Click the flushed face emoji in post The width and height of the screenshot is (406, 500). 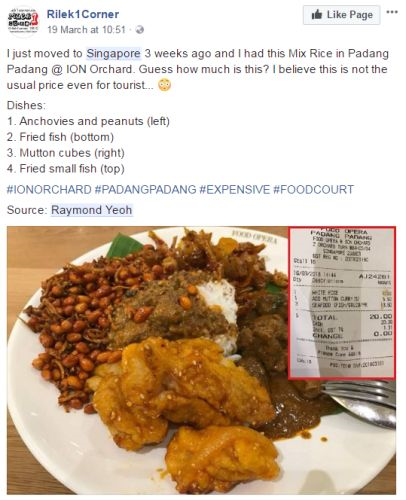click(x=165, y=85)
